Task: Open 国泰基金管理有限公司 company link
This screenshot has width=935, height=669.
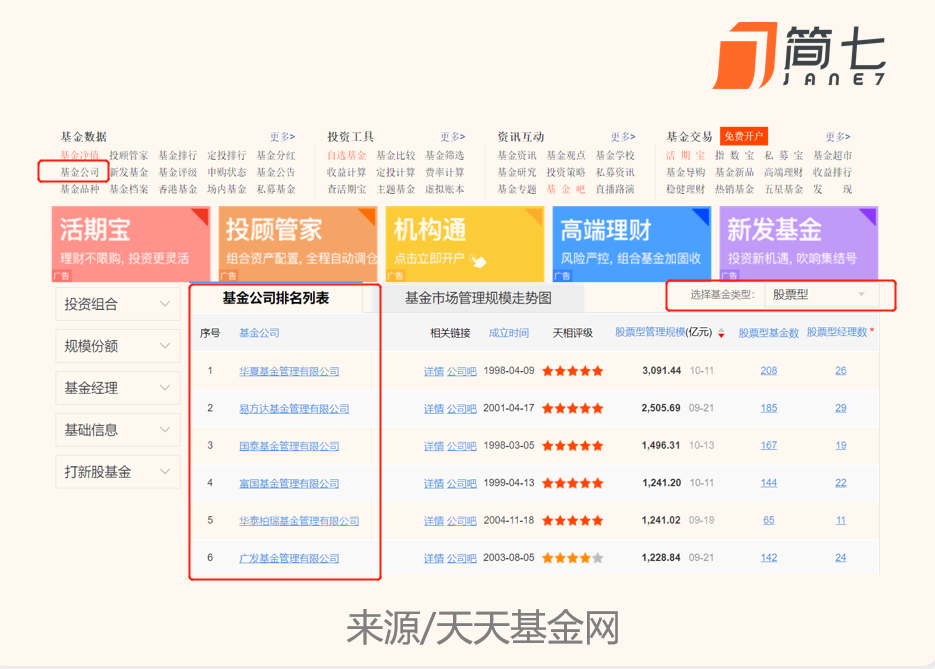Action: point(289,446)
